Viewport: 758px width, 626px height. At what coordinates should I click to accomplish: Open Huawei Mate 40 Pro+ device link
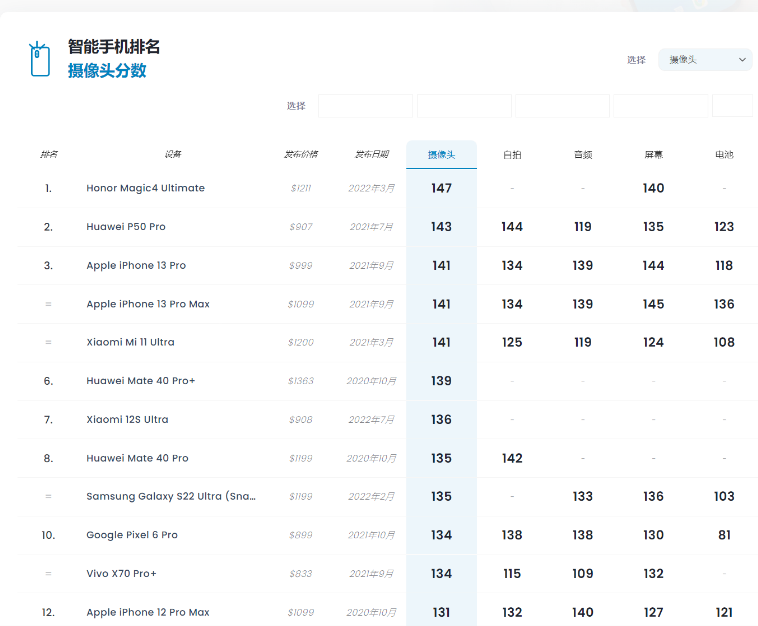(141, 381)
